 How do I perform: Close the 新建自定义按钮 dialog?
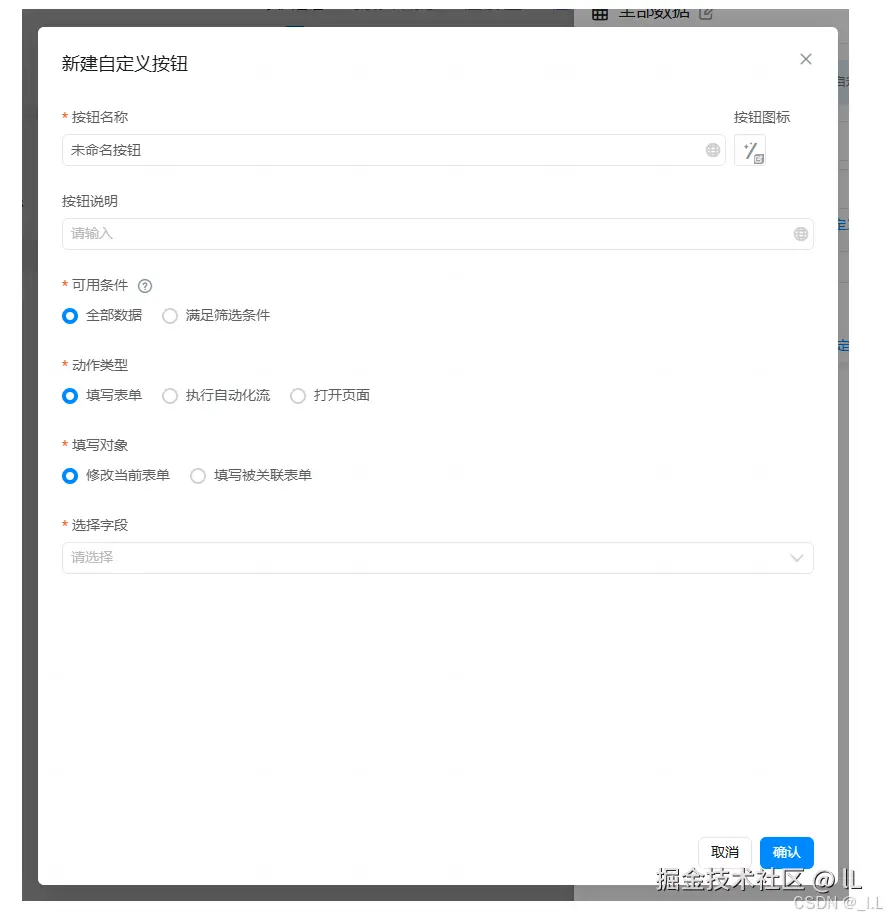(x=806, y=59)
